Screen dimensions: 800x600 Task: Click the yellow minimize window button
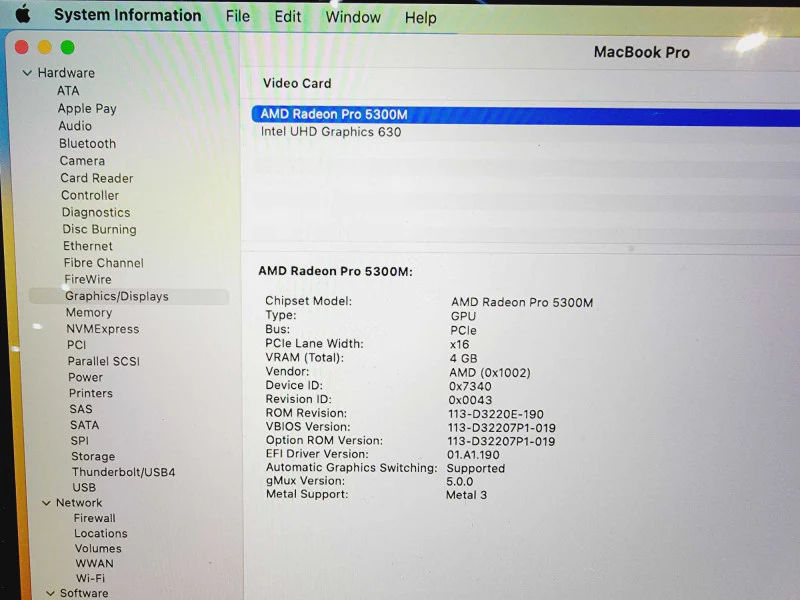[x=44, y=47]
